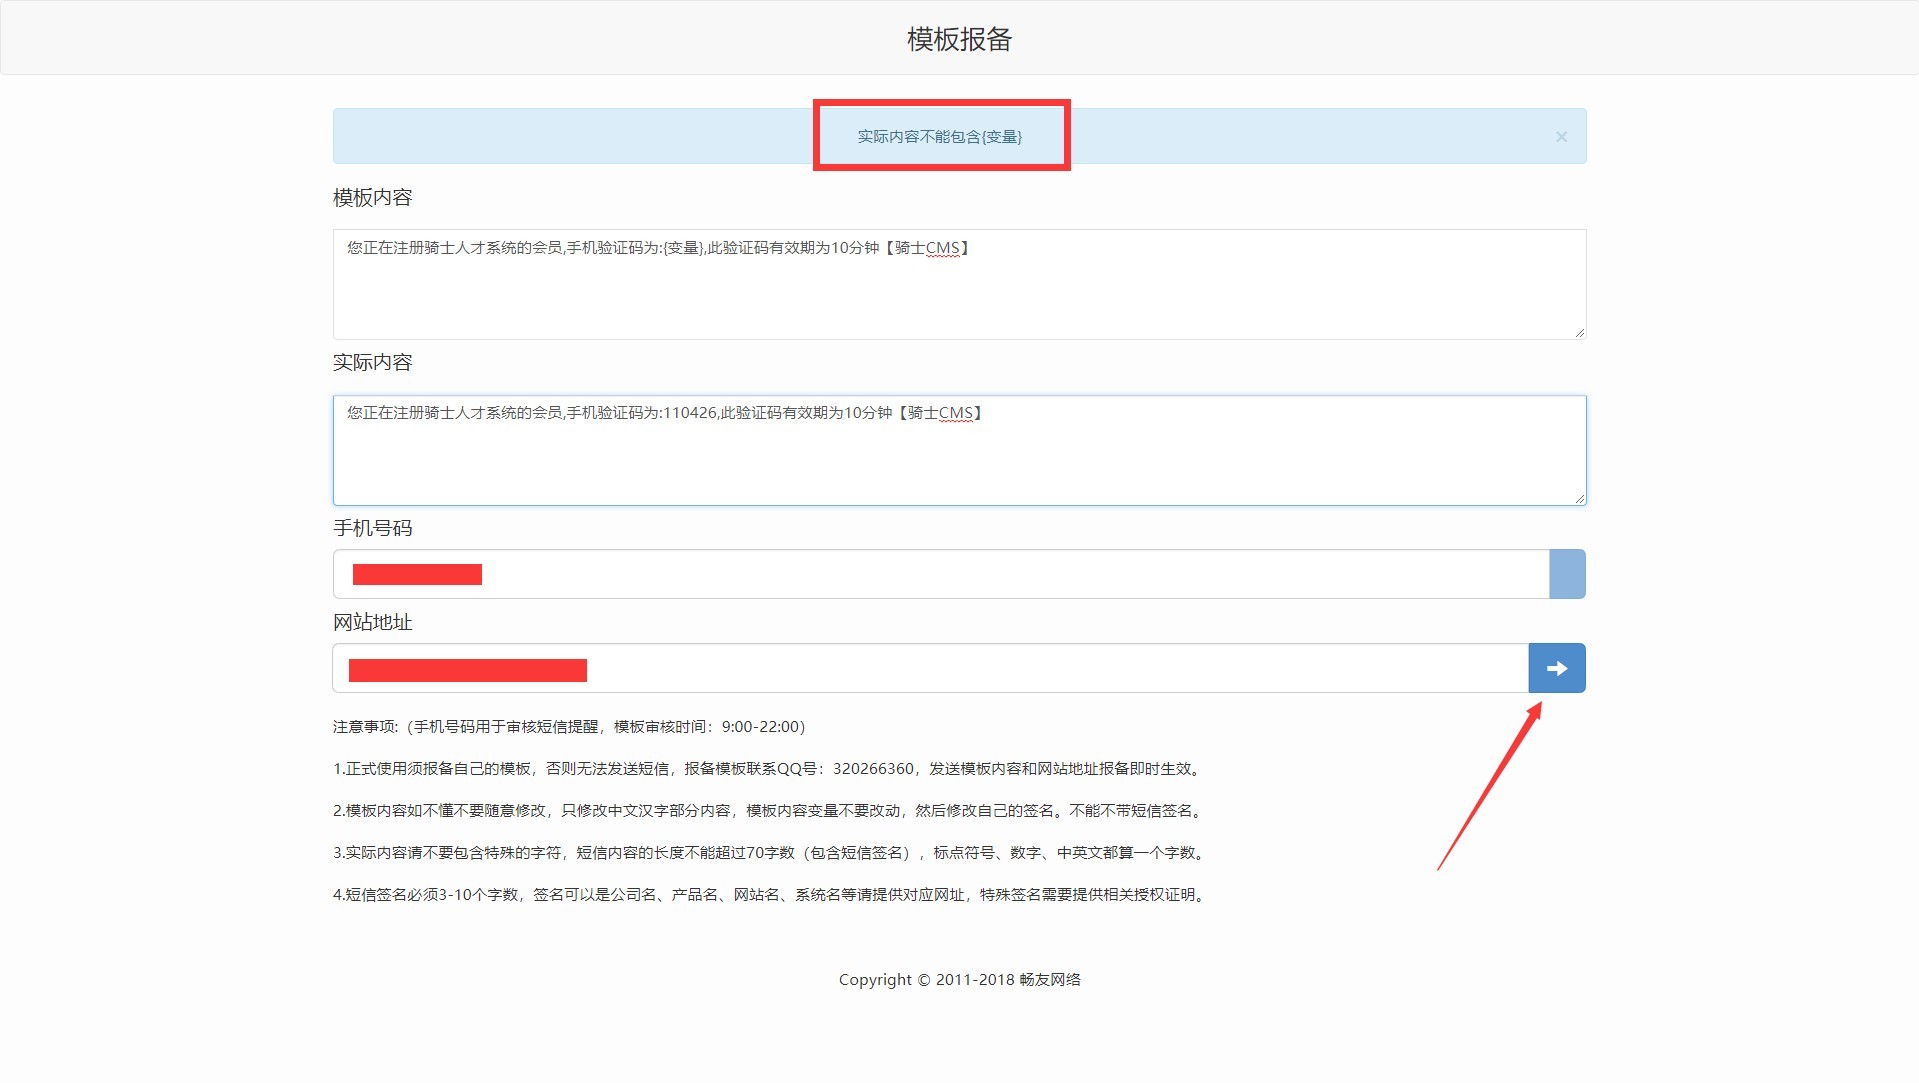Click note 4 about 短信签名必须3-10个字数
The width and height of the screenshot is (1919, 1083).
point(771,895)
